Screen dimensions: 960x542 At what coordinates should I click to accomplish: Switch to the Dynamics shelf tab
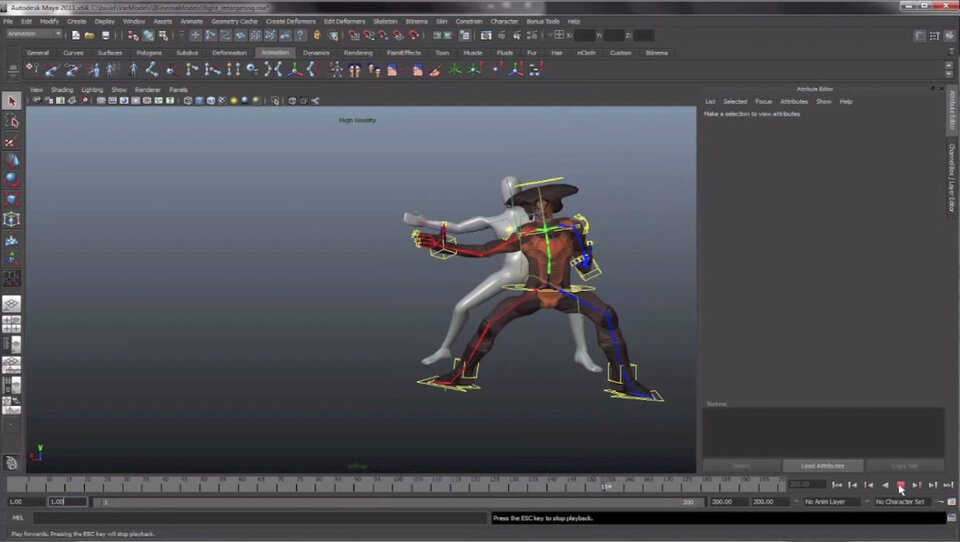316,53
